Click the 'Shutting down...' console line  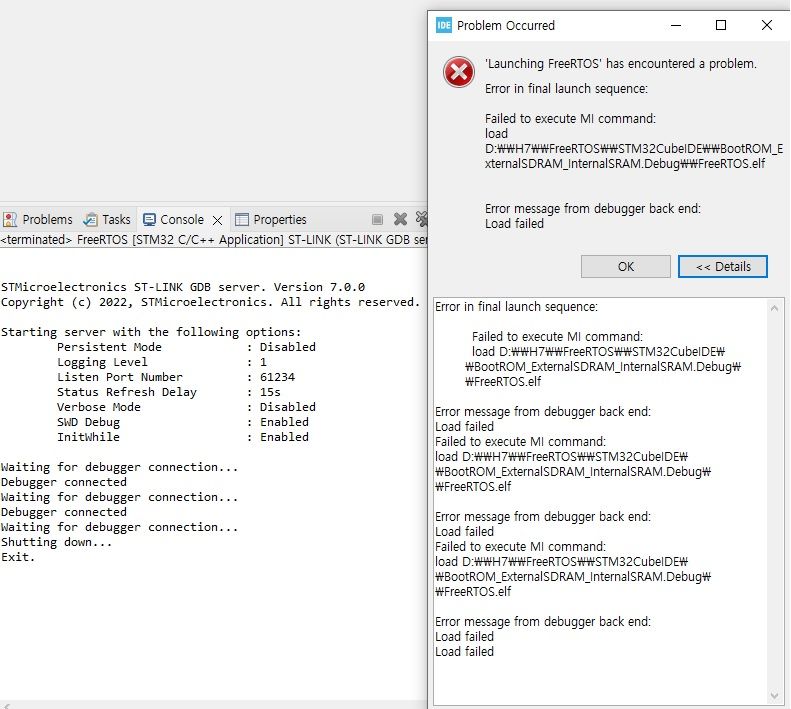coord(56,542)
